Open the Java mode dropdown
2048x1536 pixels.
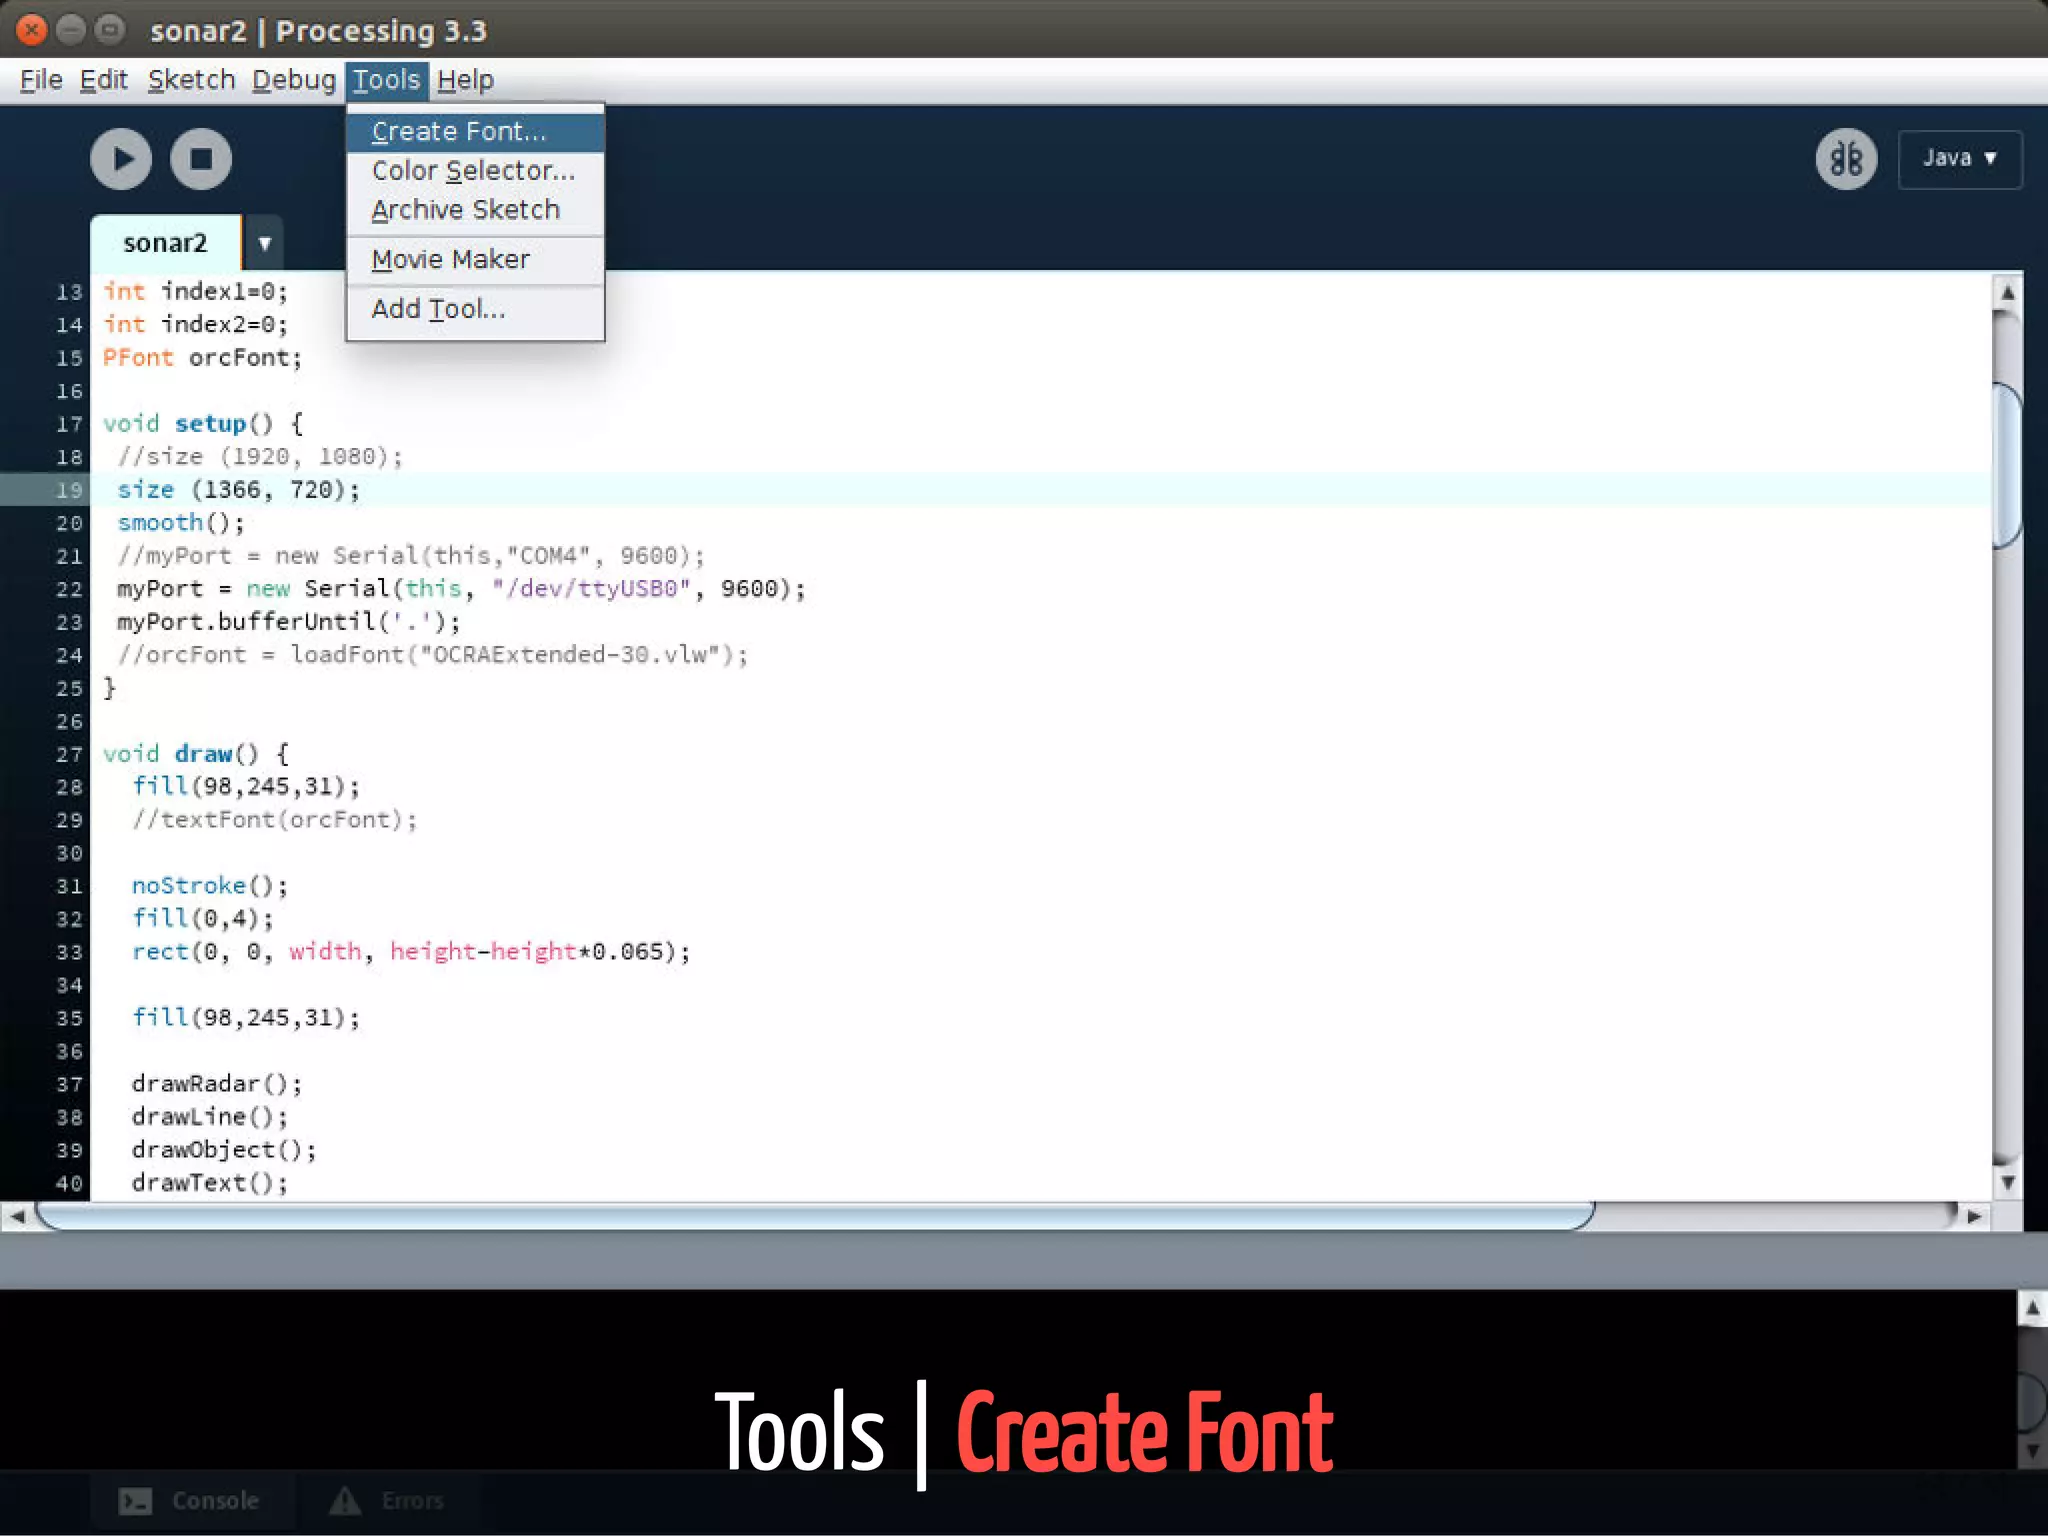pos(1959,159)
